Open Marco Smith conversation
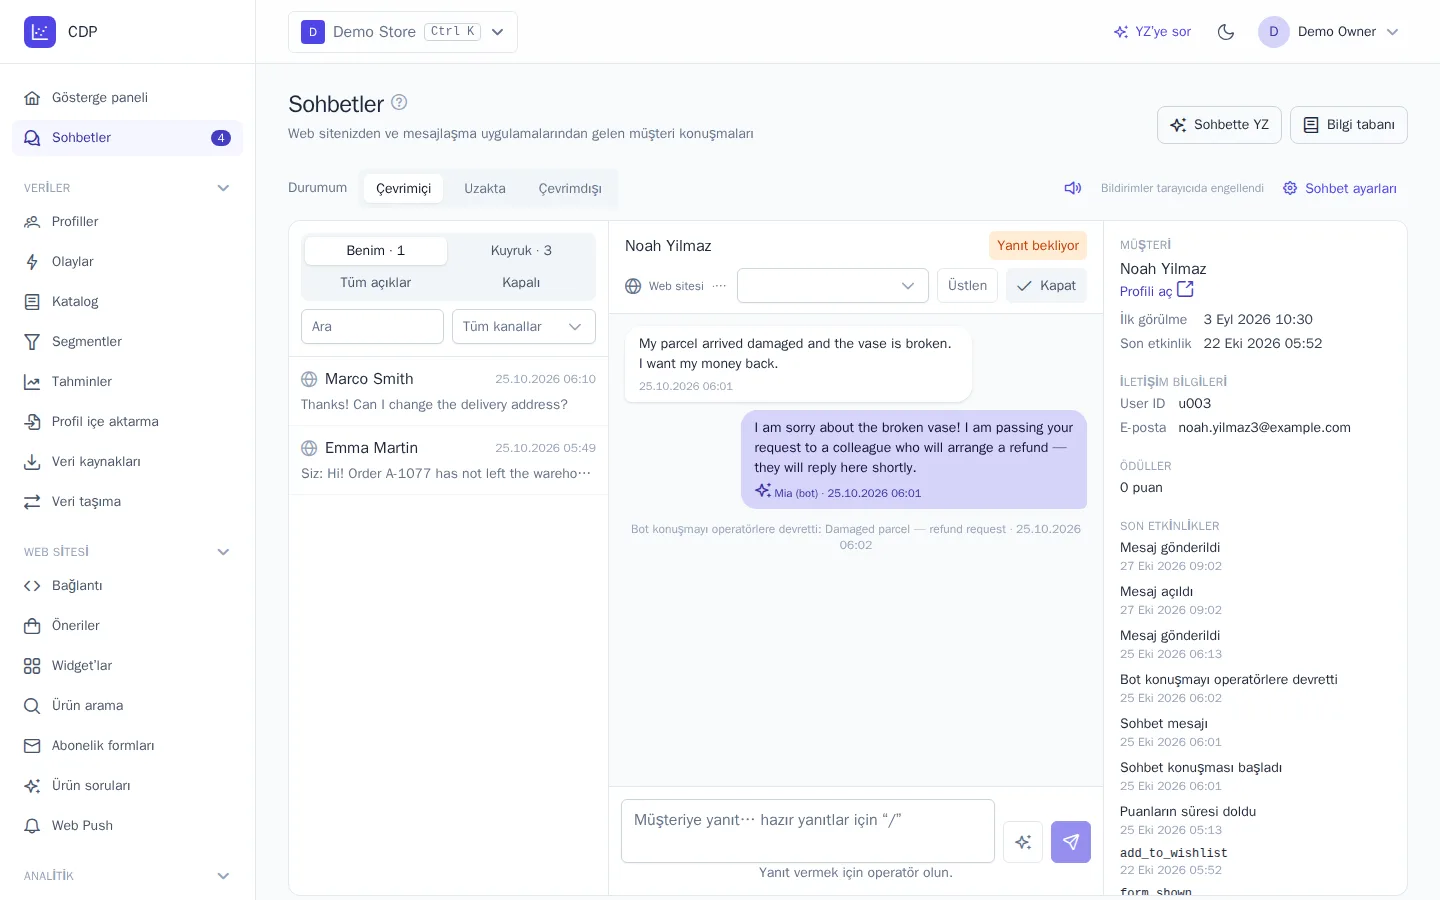Viewport: 1440px width, 900px height. point(448,391)
